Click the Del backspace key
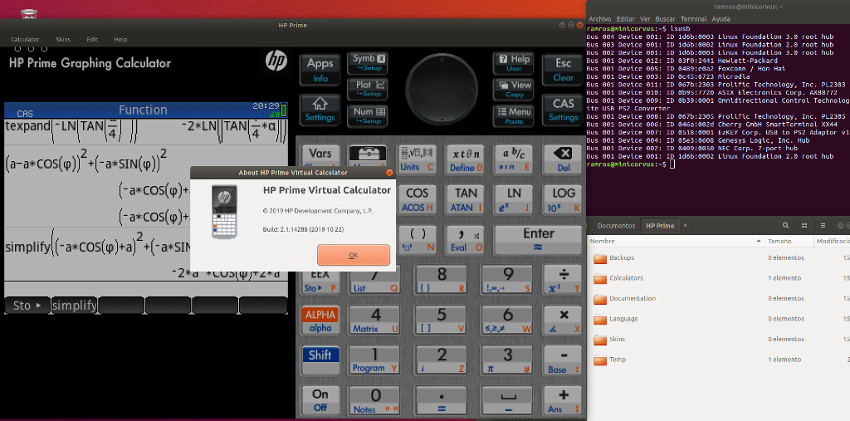The image size is (850, 421). 563,159
